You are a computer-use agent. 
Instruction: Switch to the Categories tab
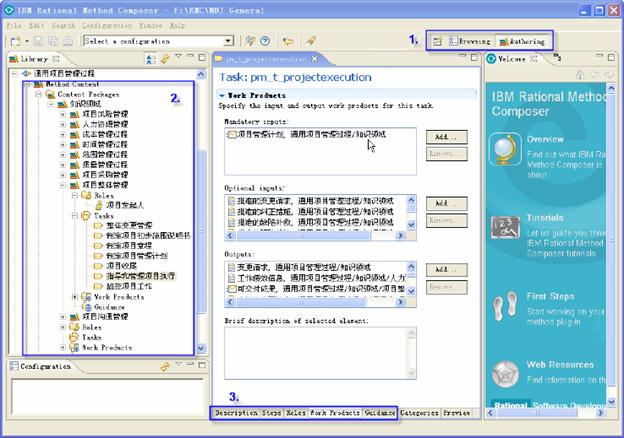click(419, 413)
